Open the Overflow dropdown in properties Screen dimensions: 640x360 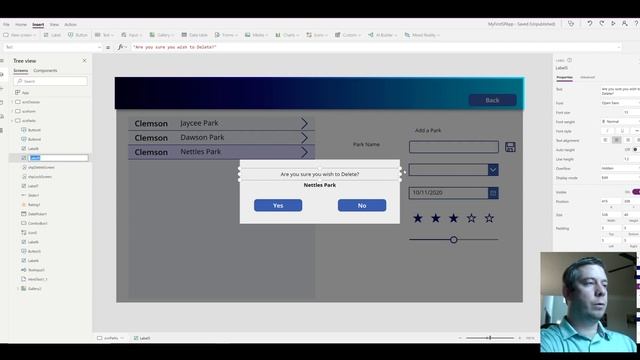[x=620, y=168]
